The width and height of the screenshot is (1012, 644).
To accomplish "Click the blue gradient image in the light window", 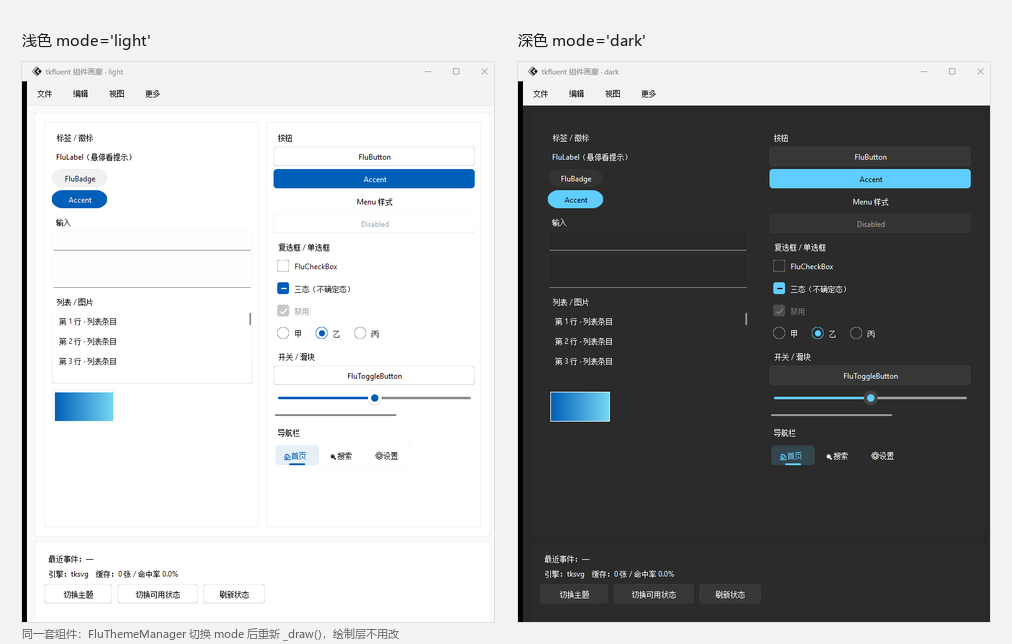I will 84,407.
